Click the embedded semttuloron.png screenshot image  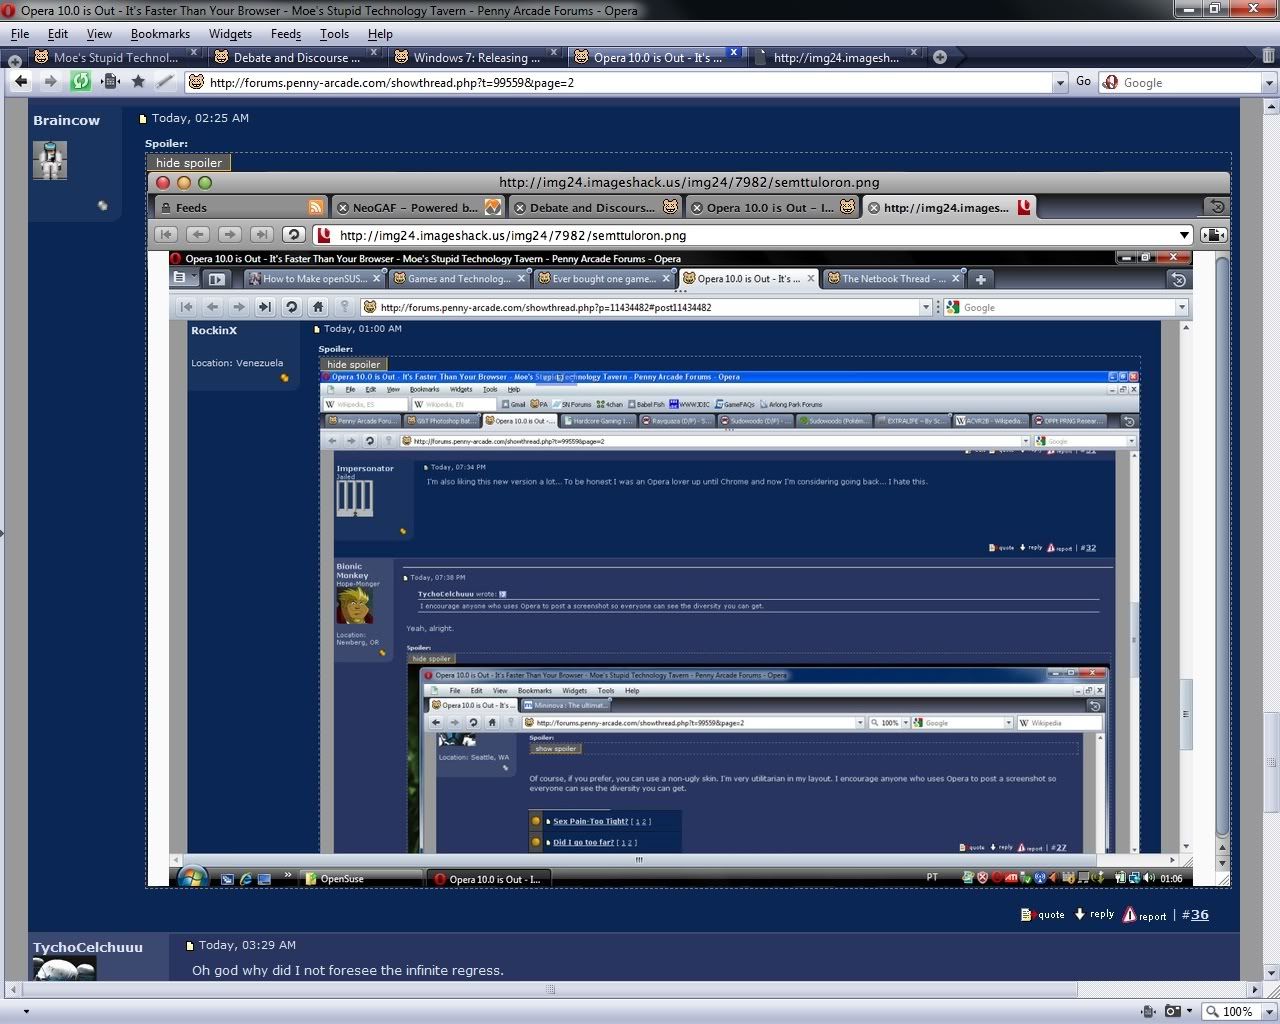click(x=688, y=529)
